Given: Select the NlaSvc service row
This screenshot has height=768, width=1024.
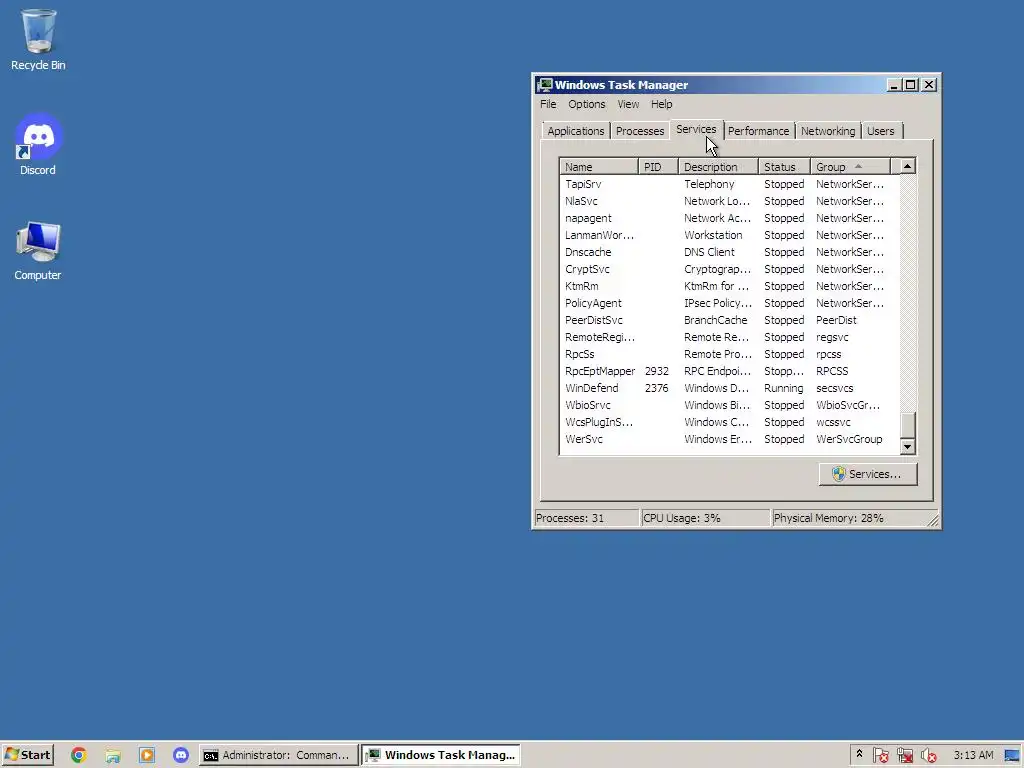Looking at the screenshot, I should pos(729,201).
